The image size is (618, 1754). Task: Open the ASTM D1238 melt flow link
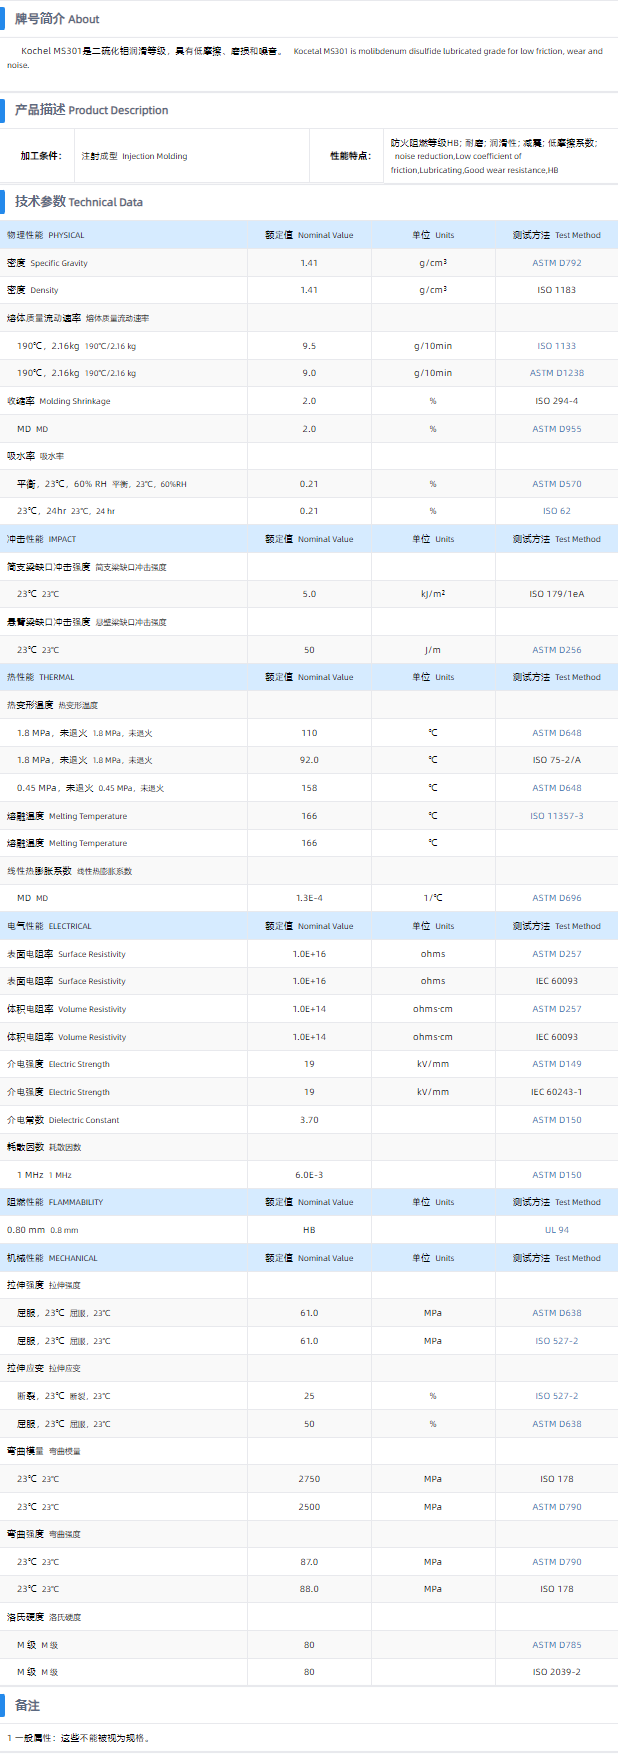coord(556,373)
